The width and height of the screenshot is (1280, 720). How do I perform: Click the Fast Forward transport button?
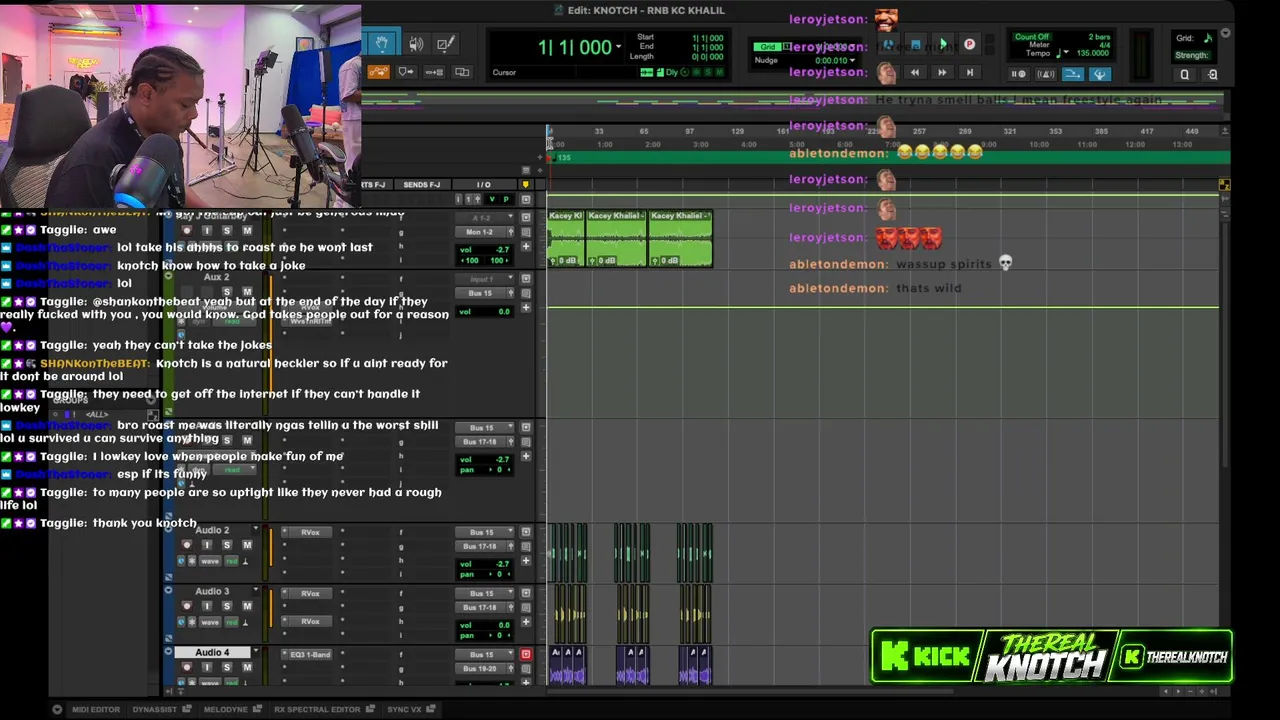point(941,72)
